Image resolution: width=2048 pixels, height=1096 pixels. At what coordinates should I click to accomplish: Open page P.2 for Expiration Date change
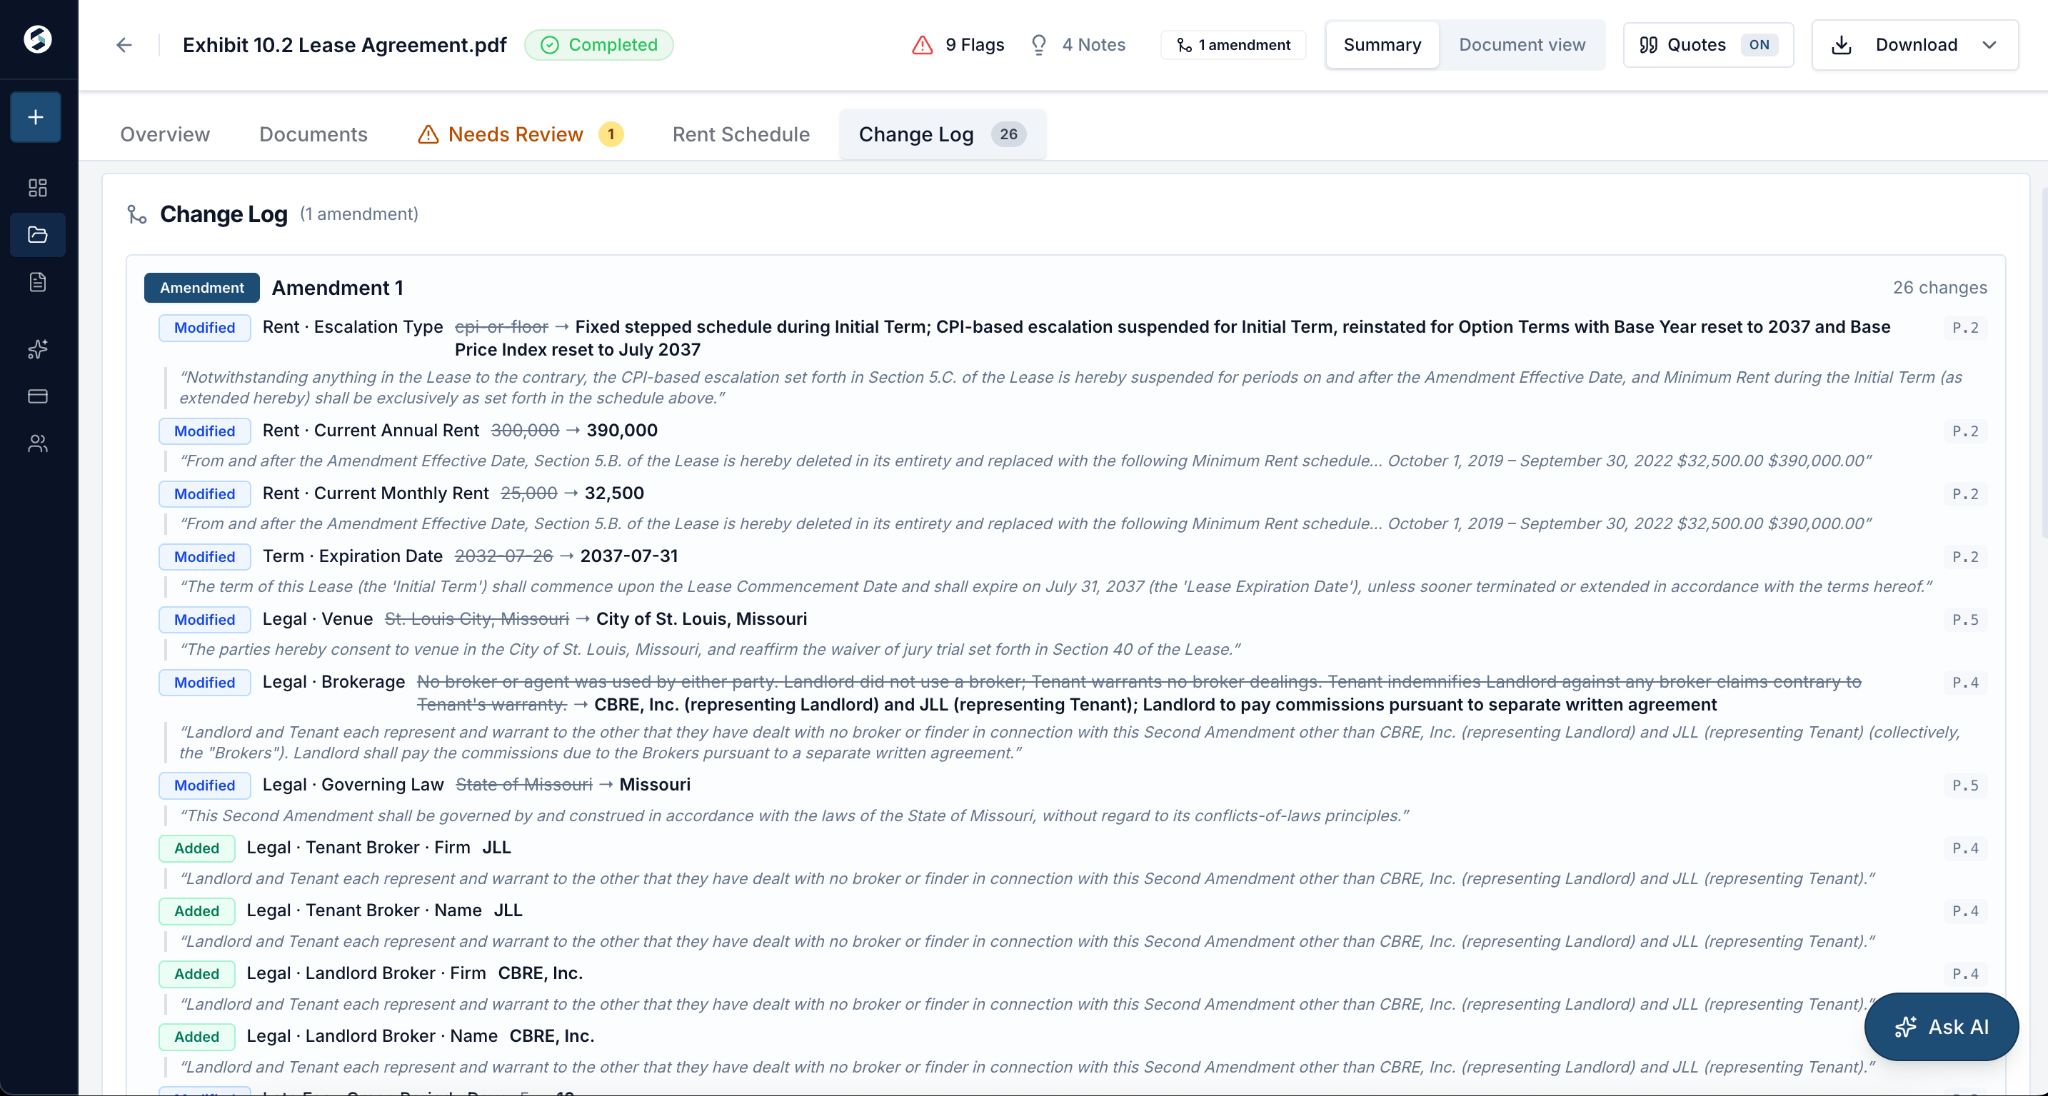tap(1965, 557)
